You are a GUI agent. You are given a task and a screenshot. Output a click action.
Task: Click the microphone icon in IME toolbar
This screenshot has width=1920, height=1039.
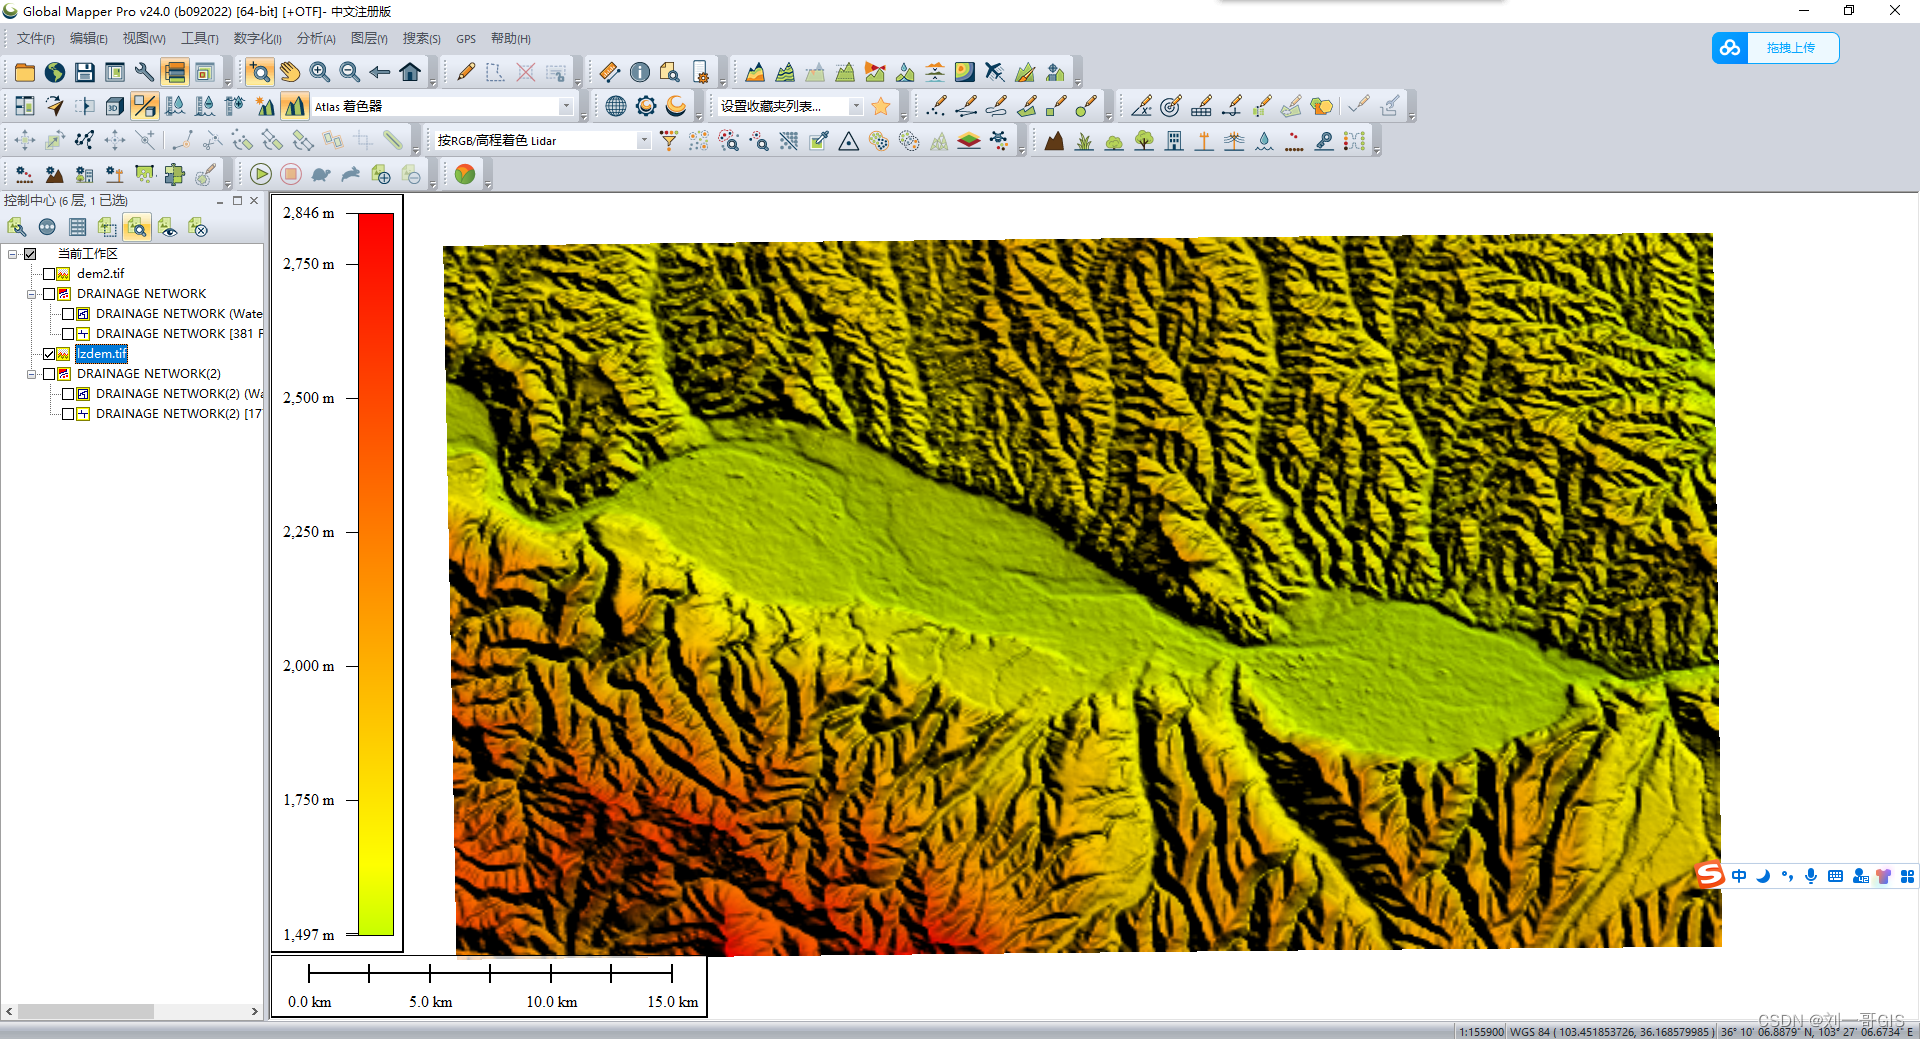click(x=1811, y=876)
